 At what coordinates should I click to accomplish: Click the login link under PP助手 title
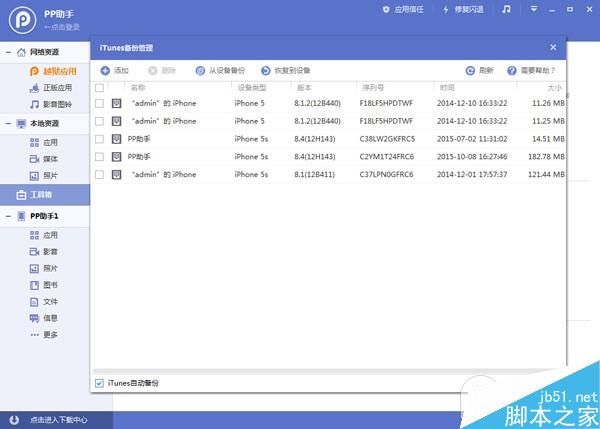(62, 27)
